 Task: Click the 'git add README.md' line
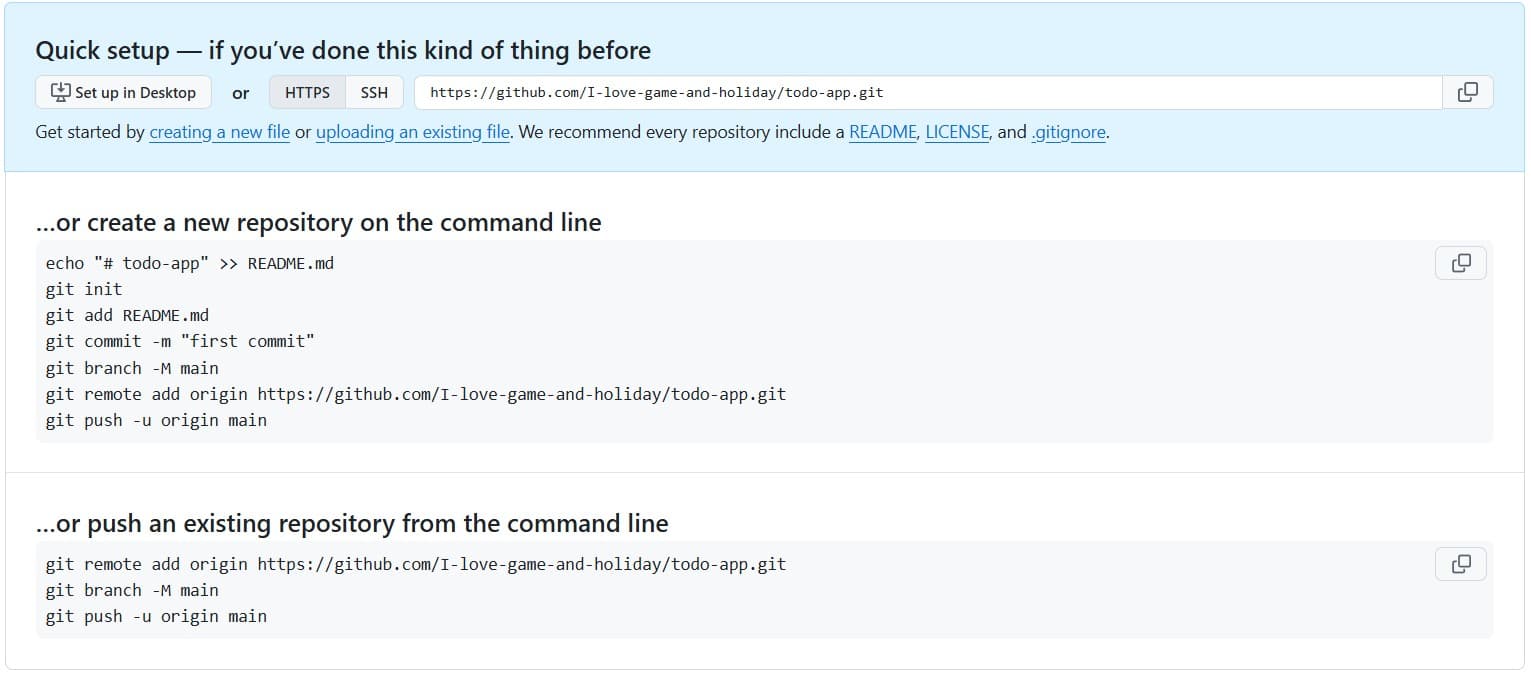pos(127,315)
